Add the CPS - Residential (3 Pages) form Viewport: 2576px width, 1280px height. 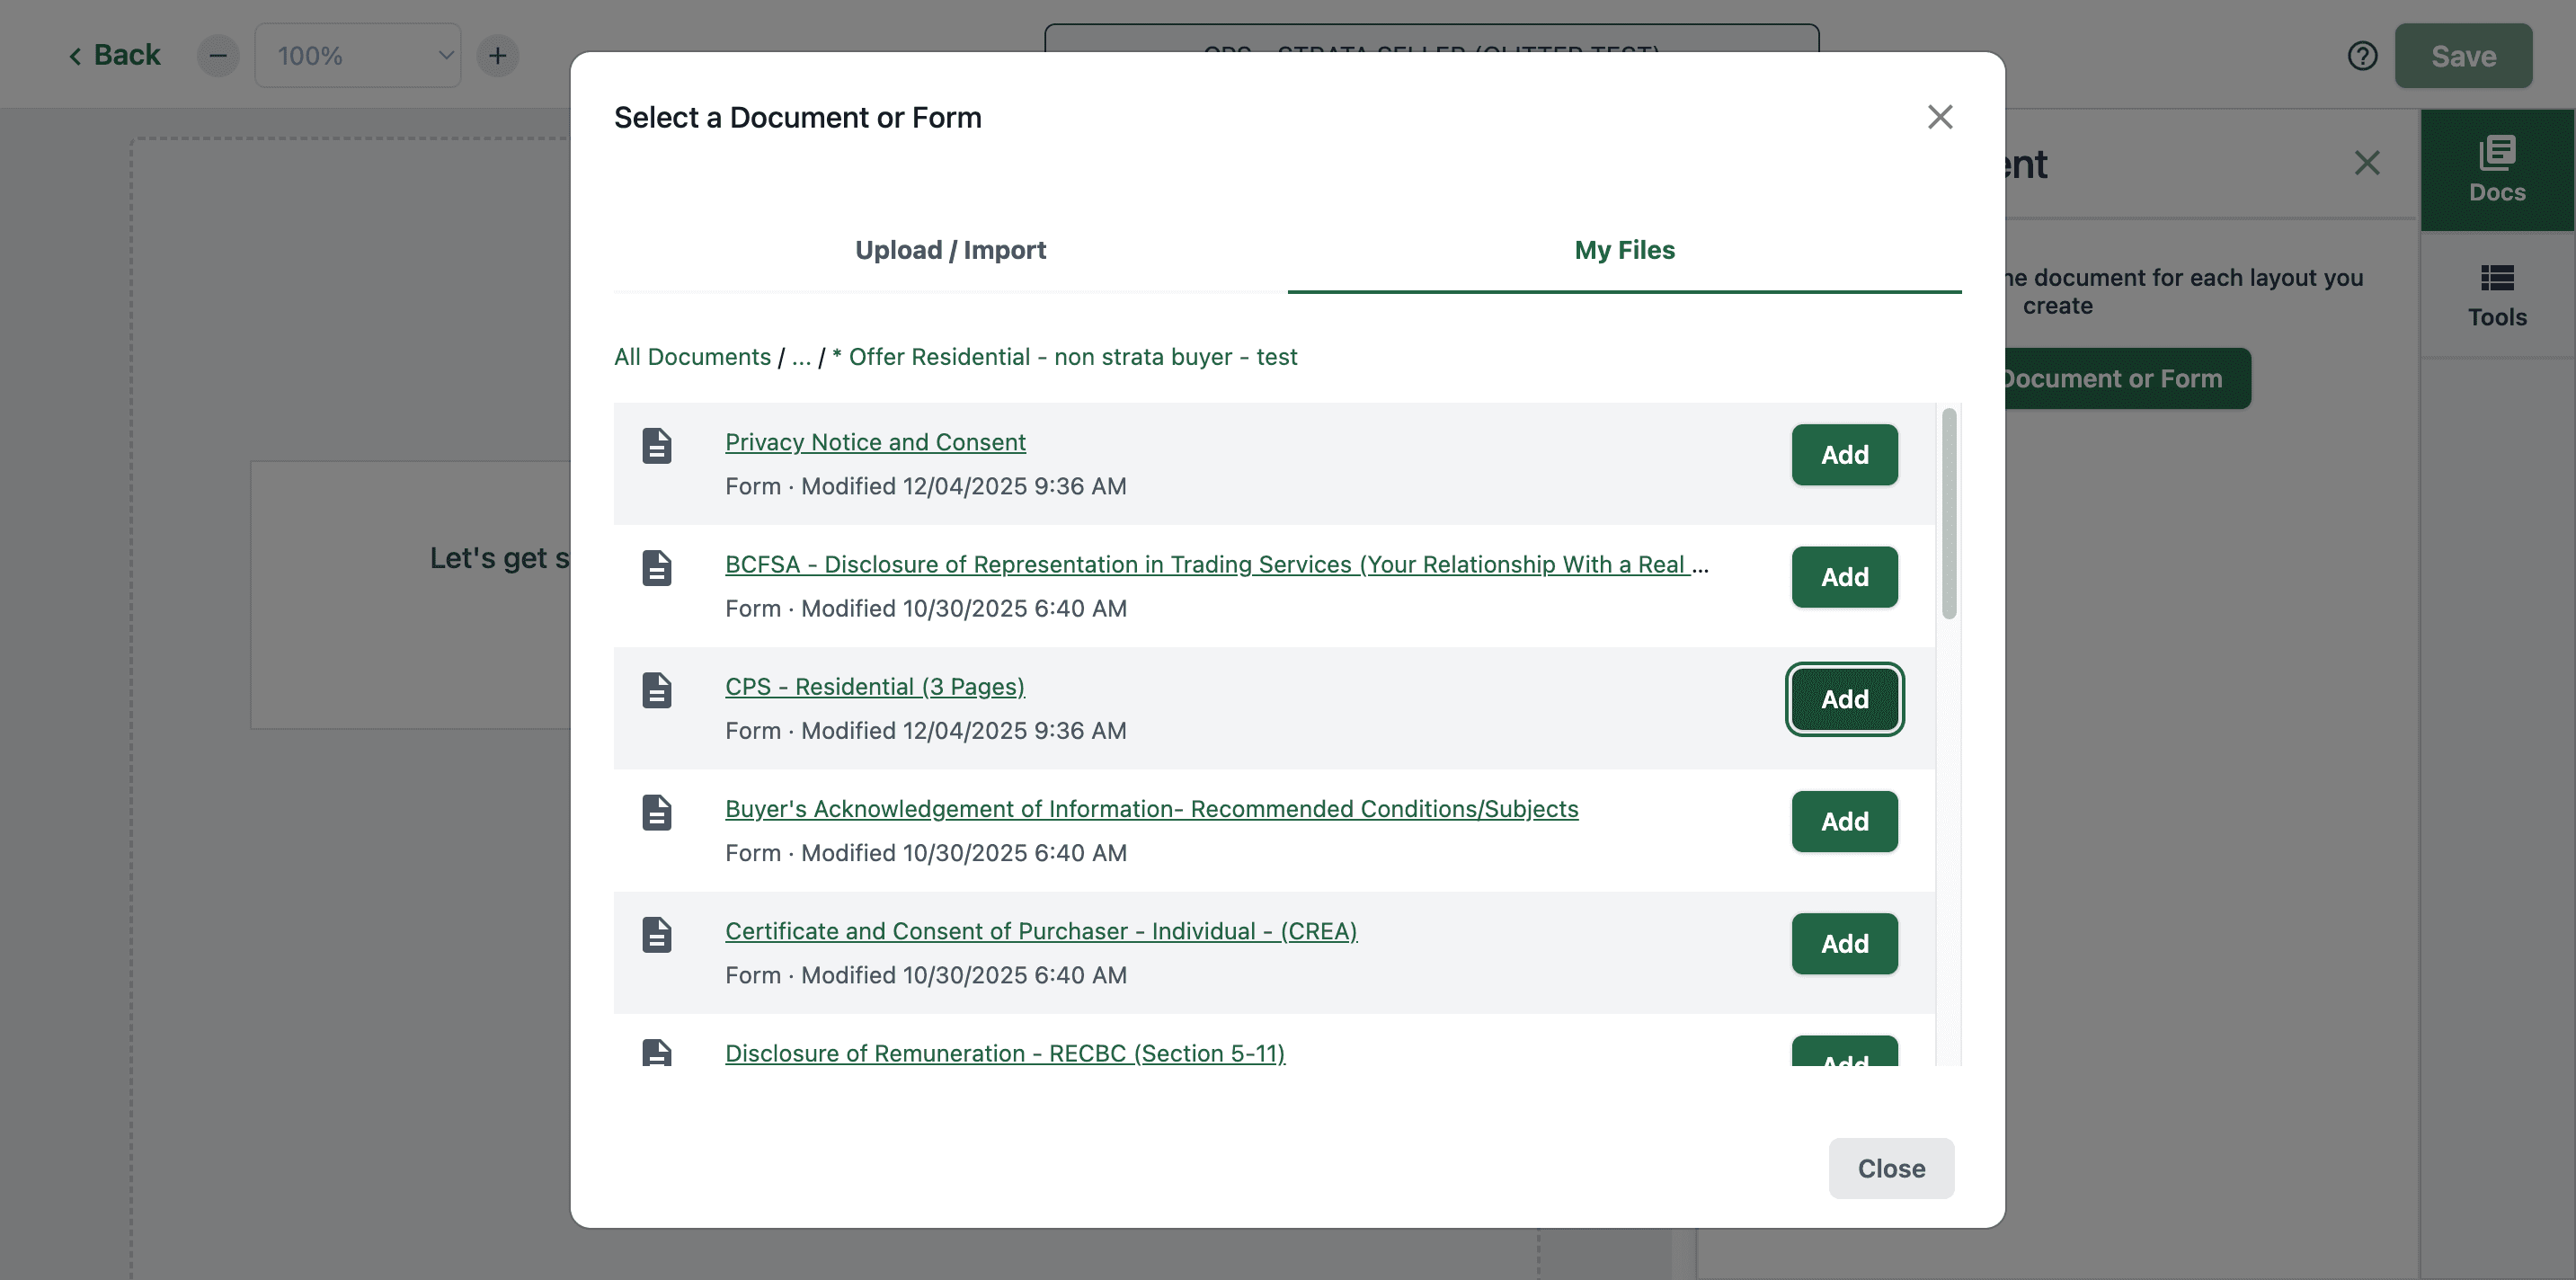(x=1844, y=699)
